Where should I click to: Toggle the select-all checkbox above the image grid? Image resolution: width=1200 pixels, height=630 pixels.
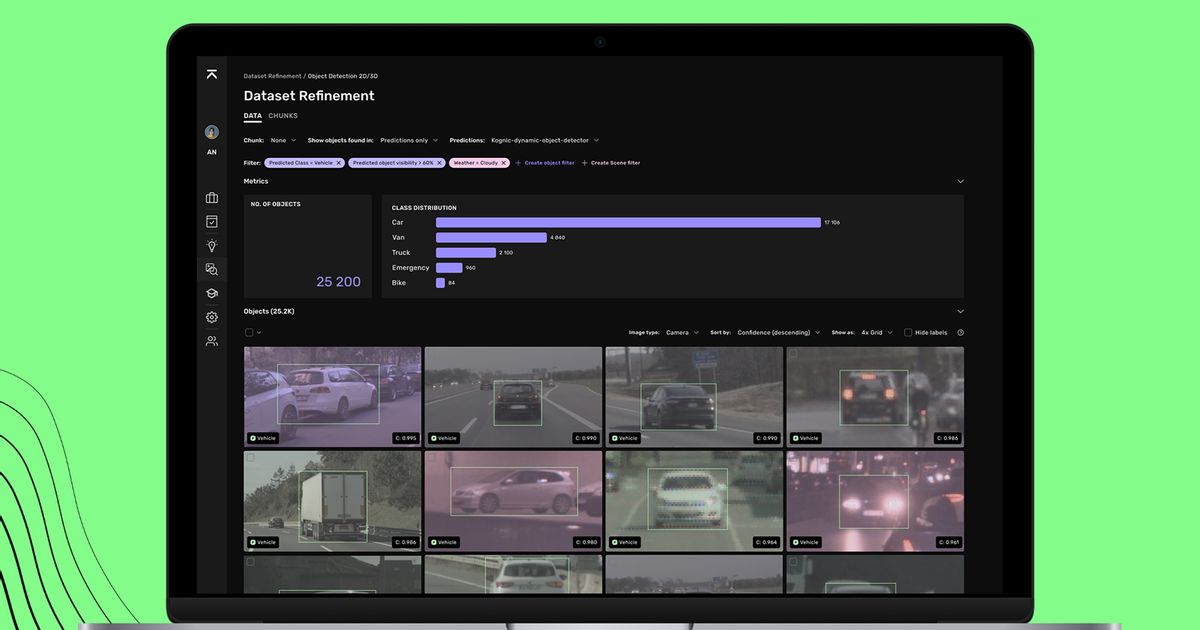(x=248, y=331)
